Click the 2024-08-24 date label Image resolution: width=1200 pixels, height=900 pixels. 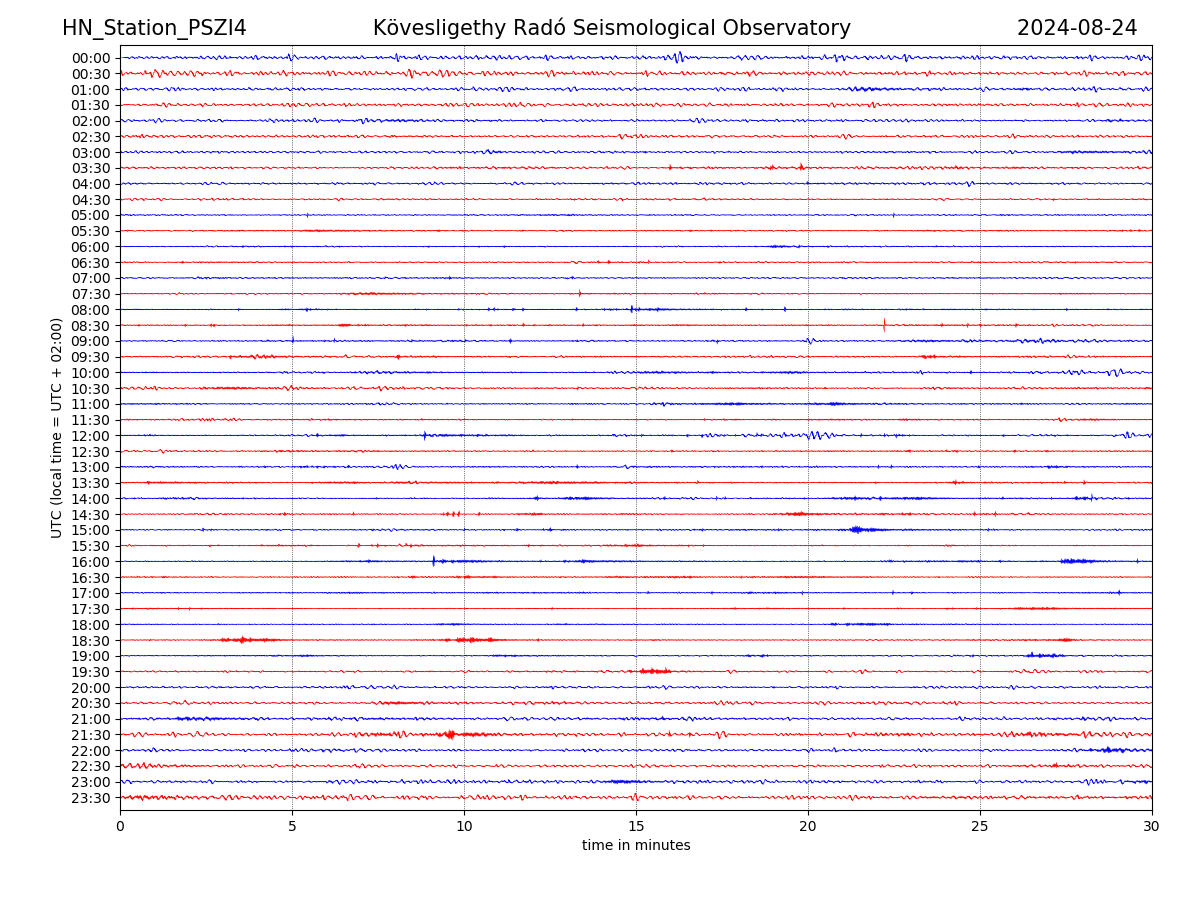(x=1076, y=28)
